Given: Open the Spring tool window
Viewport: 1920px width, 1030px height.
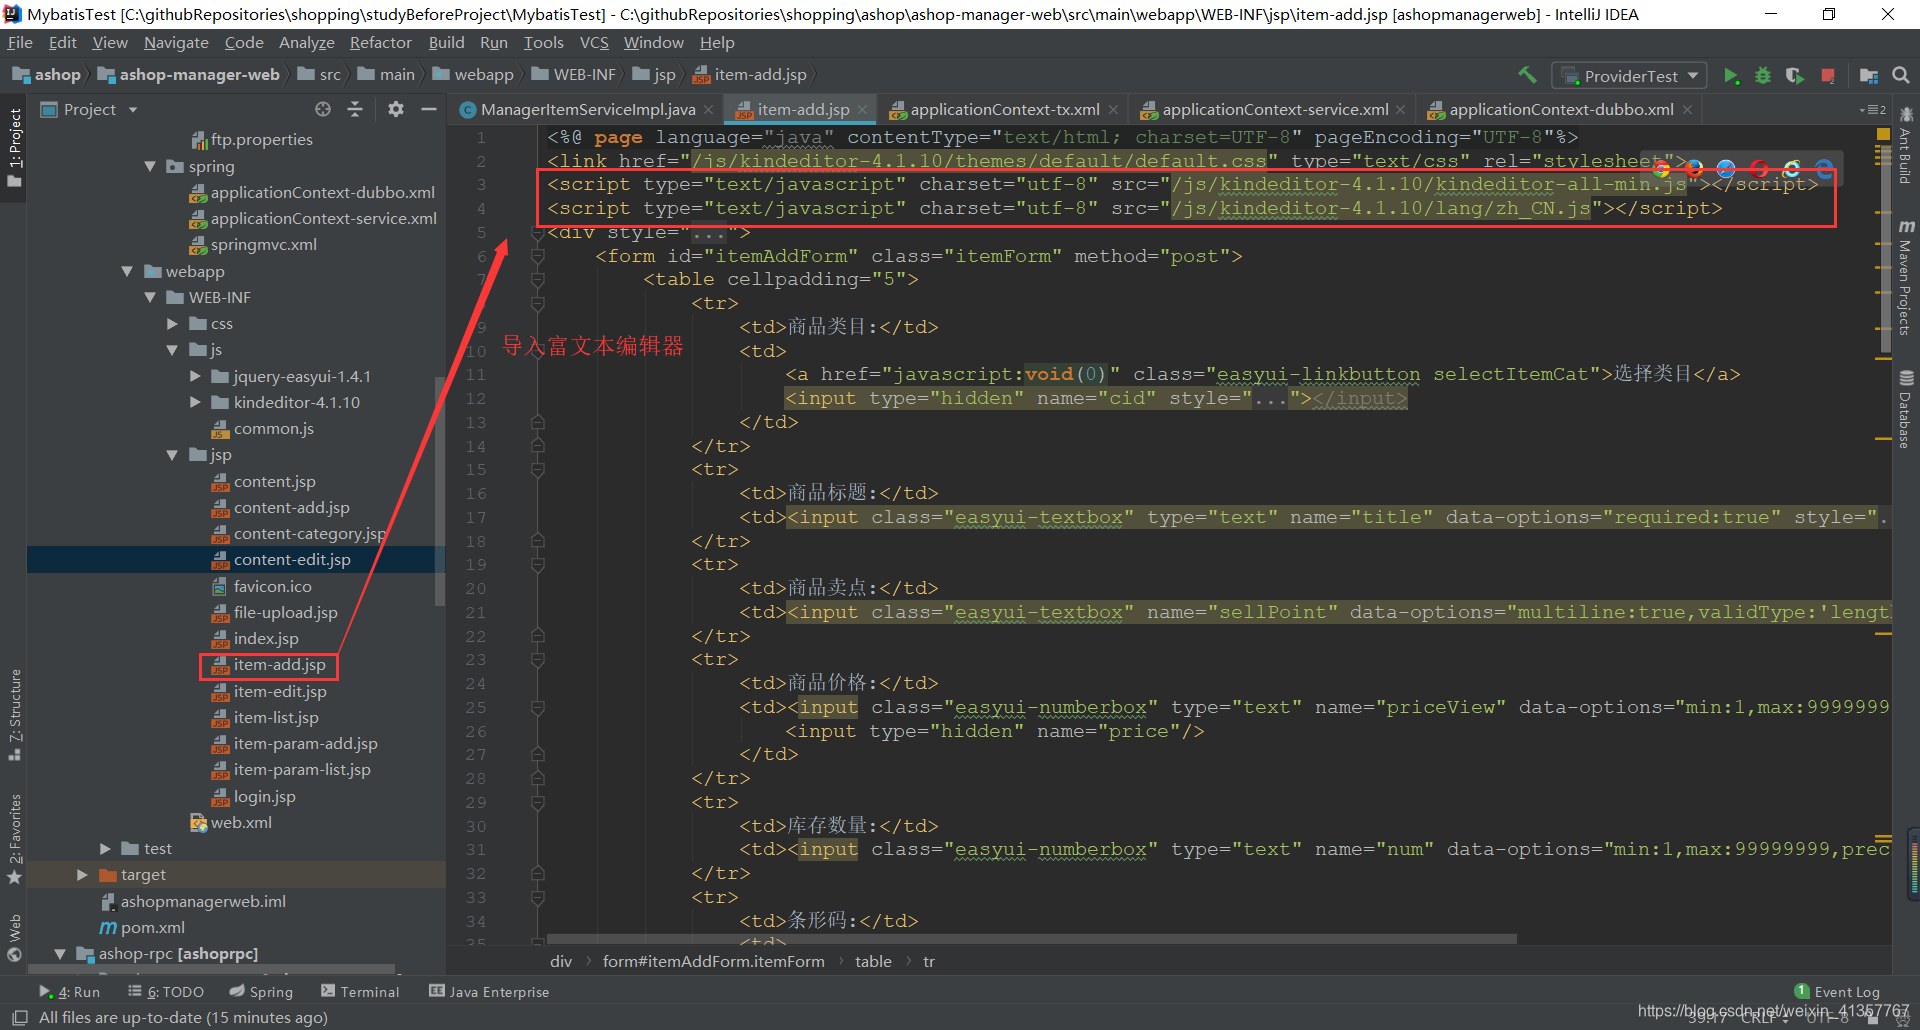Looking at the screenshot, I should click(261, 992).
